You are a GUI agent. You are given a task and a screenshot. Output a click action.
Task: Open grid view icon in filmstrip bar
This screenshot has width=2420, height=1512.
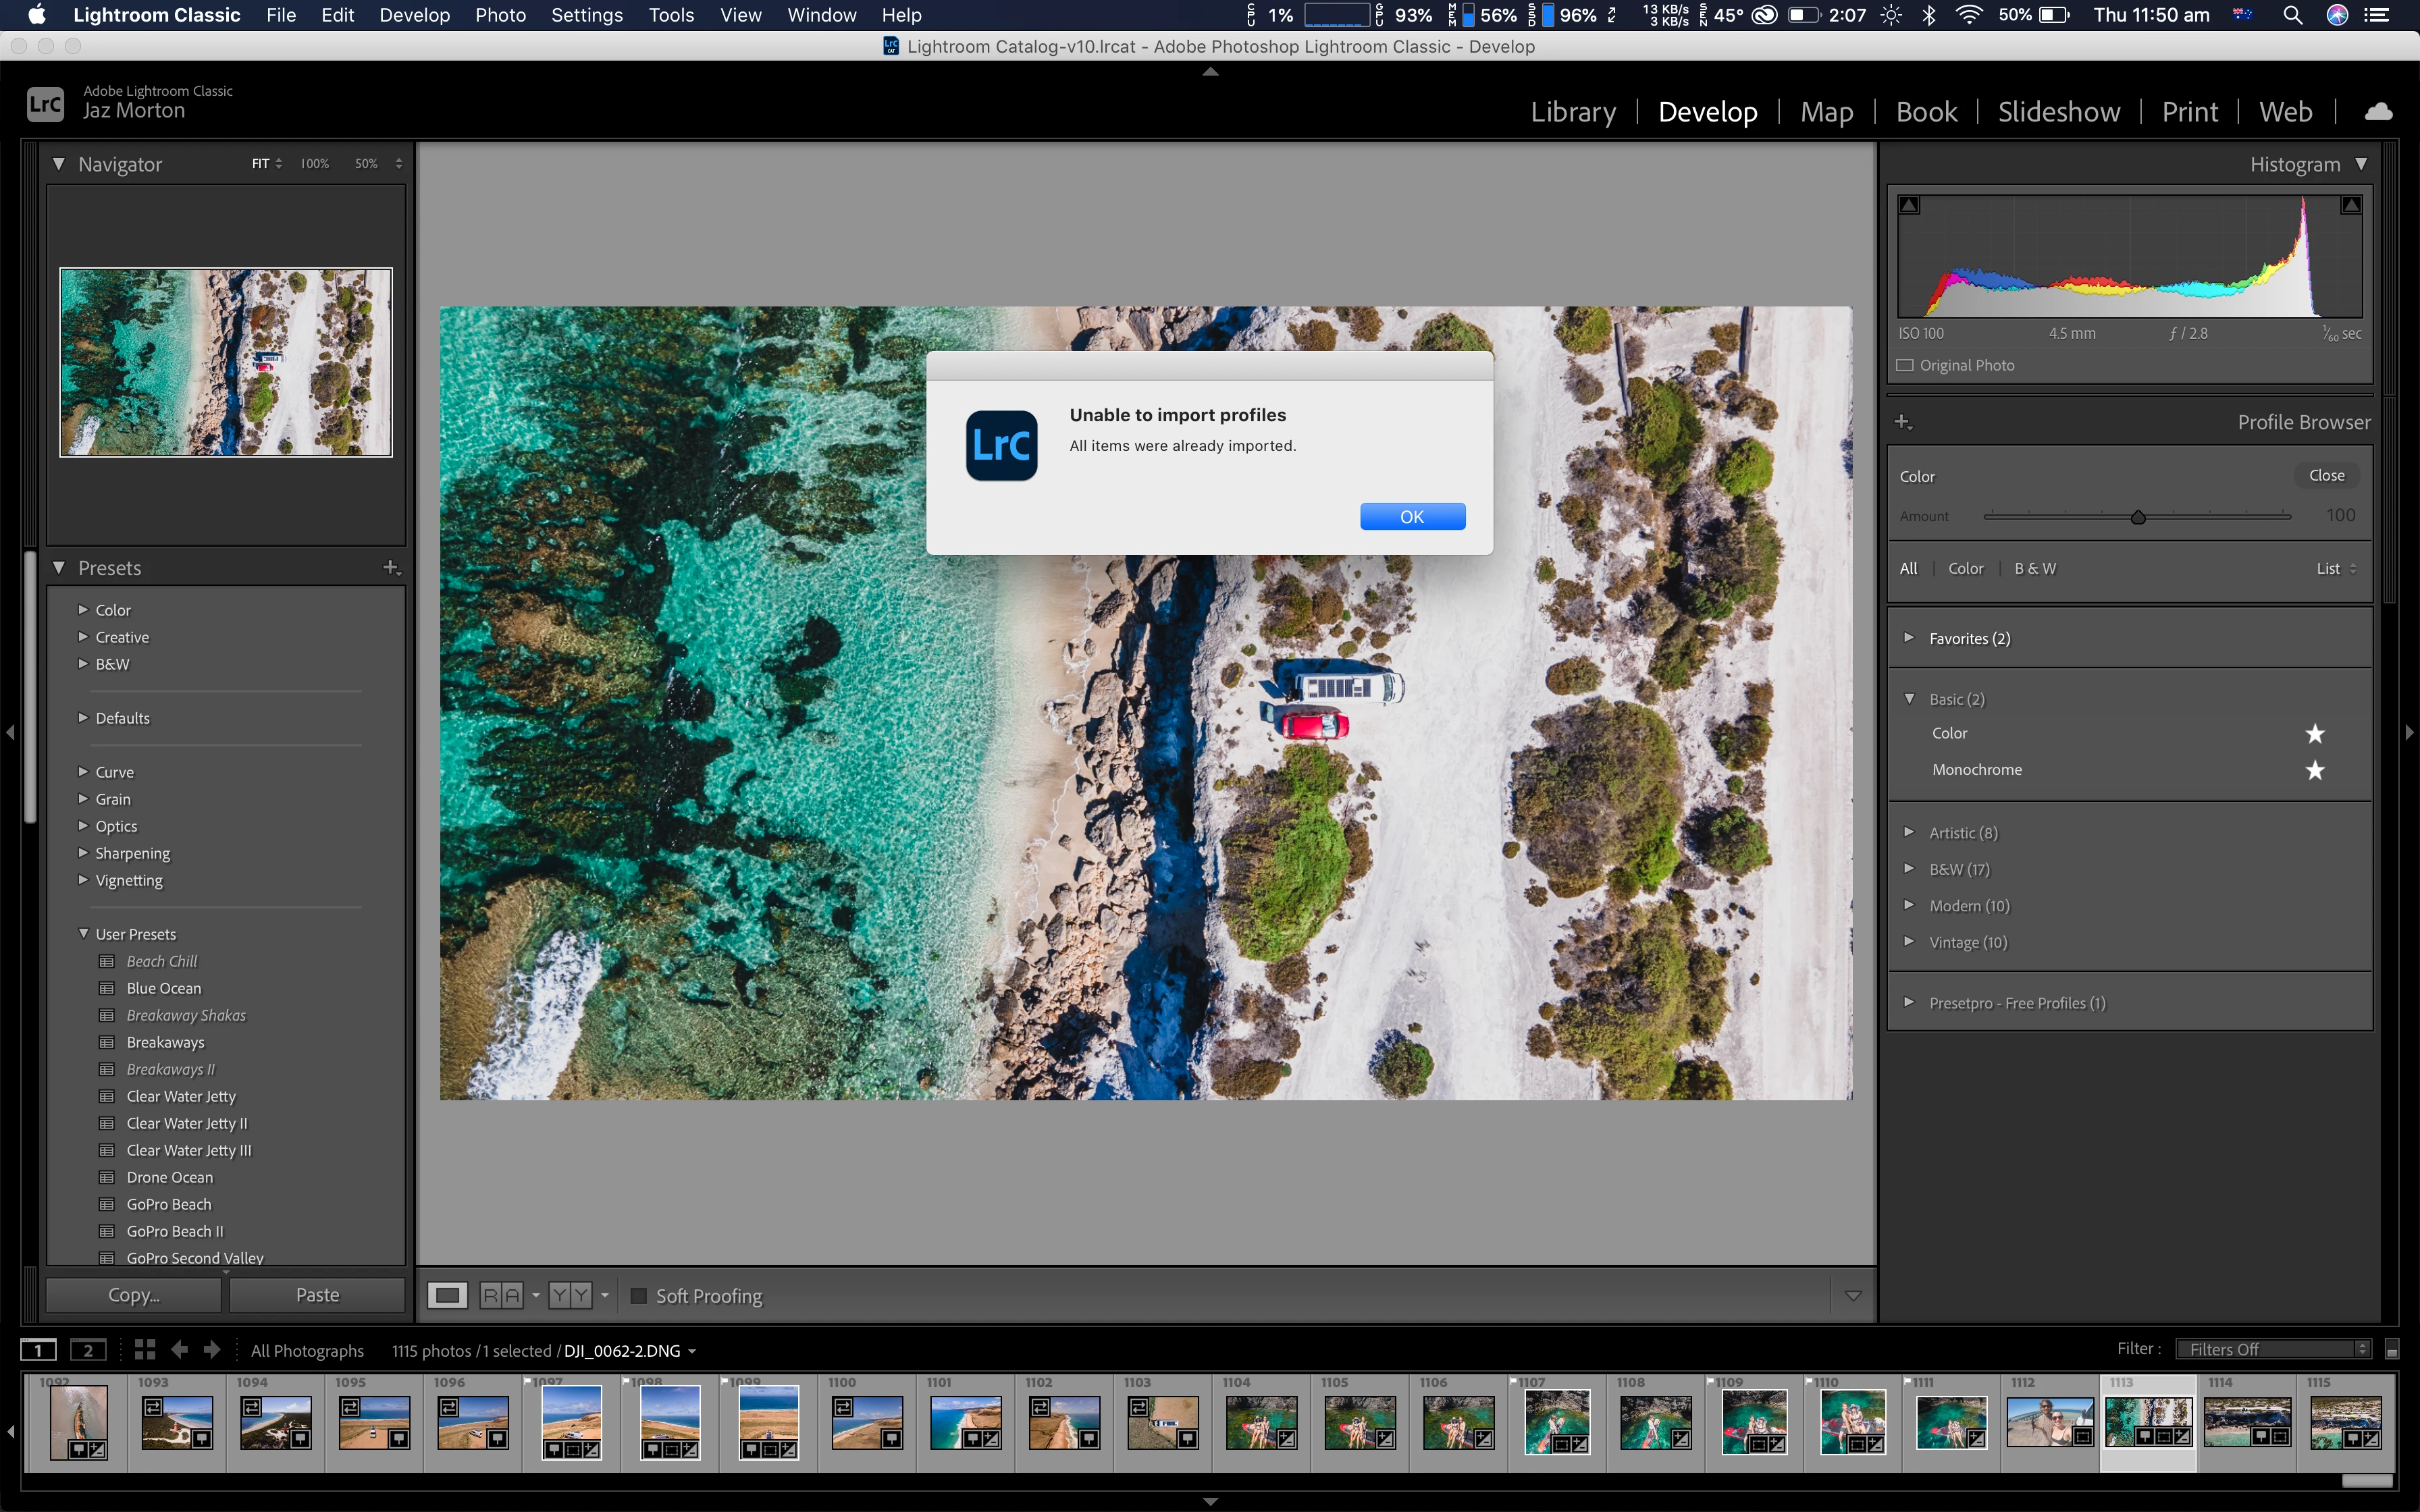(x=145, y=1350)
